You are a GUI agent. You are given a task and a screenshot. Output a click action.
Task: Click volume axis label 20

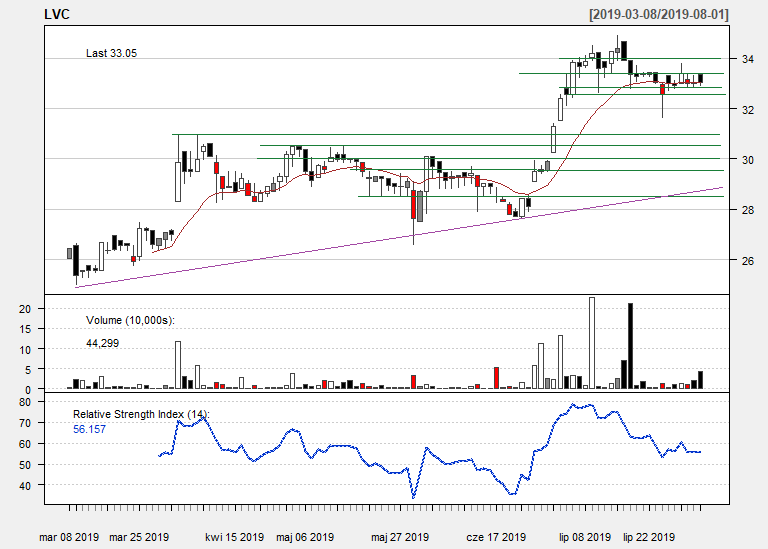pos(25,309)
